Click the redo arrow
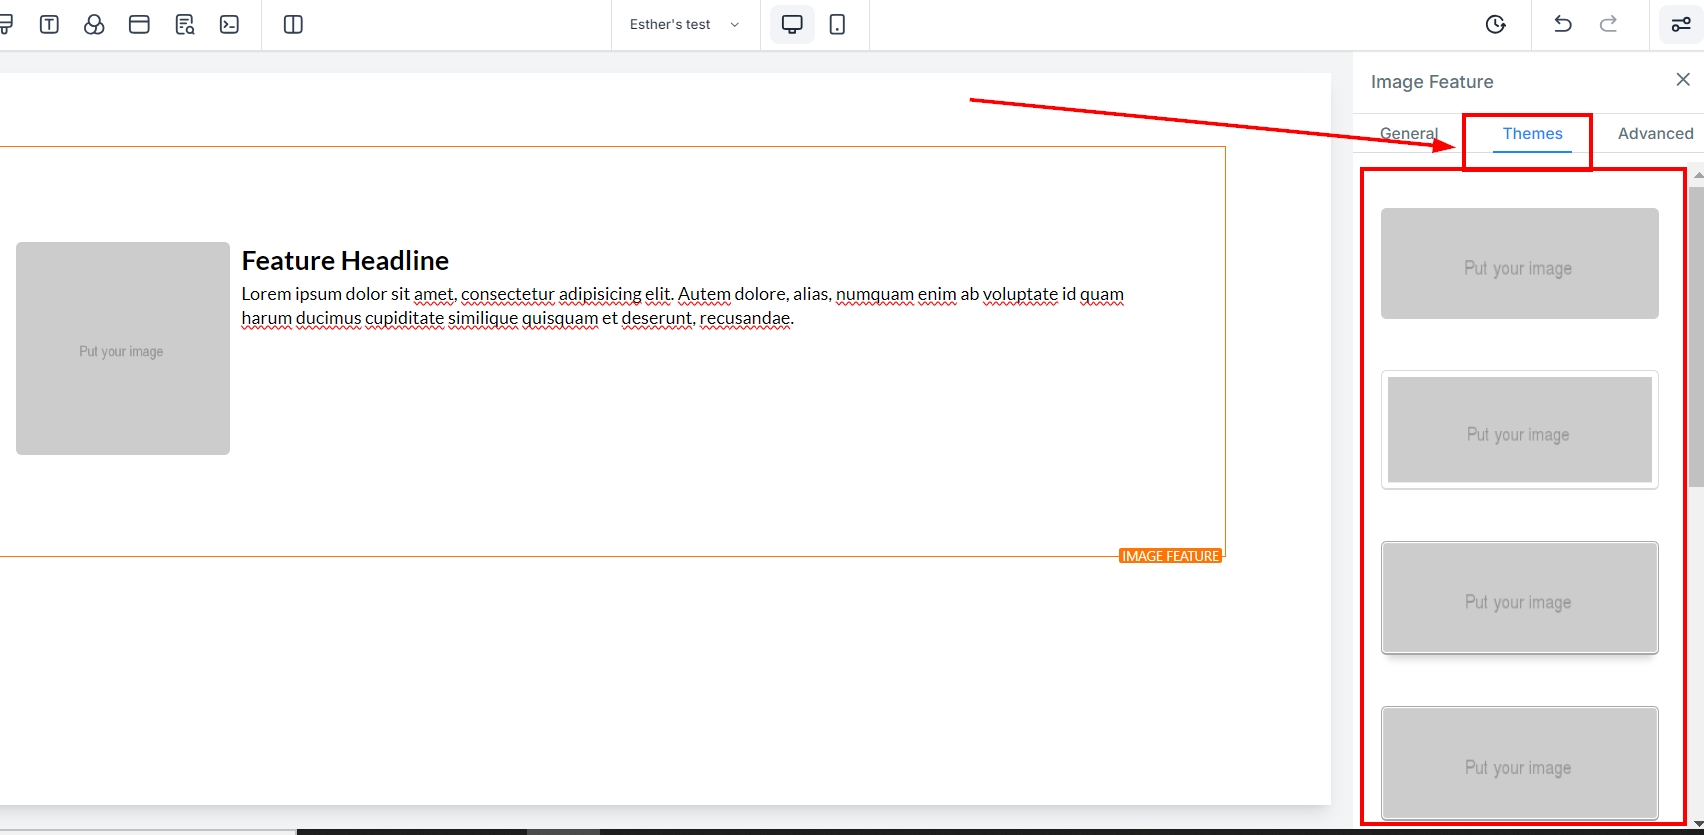 point(1608,25)
